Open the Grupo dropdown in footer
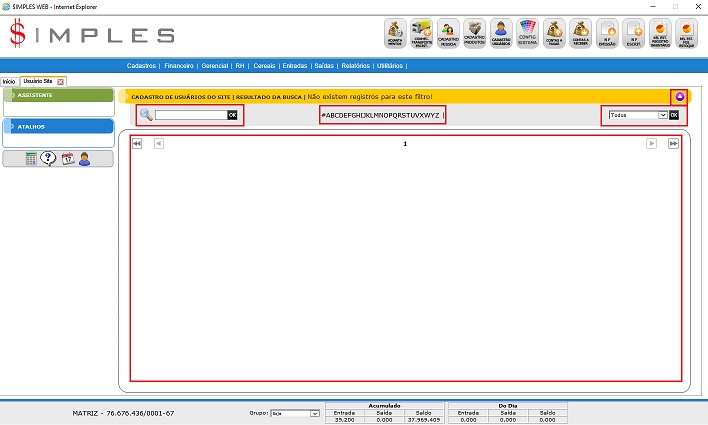Image resolution: width=708 pixels, height=425 pixels. (295, 412)
